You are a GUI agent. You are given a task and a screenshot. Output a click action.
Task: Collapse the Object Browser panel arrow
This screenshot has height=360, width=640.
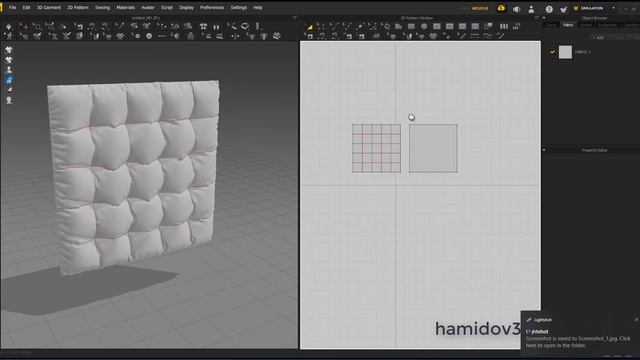(544, 18)
